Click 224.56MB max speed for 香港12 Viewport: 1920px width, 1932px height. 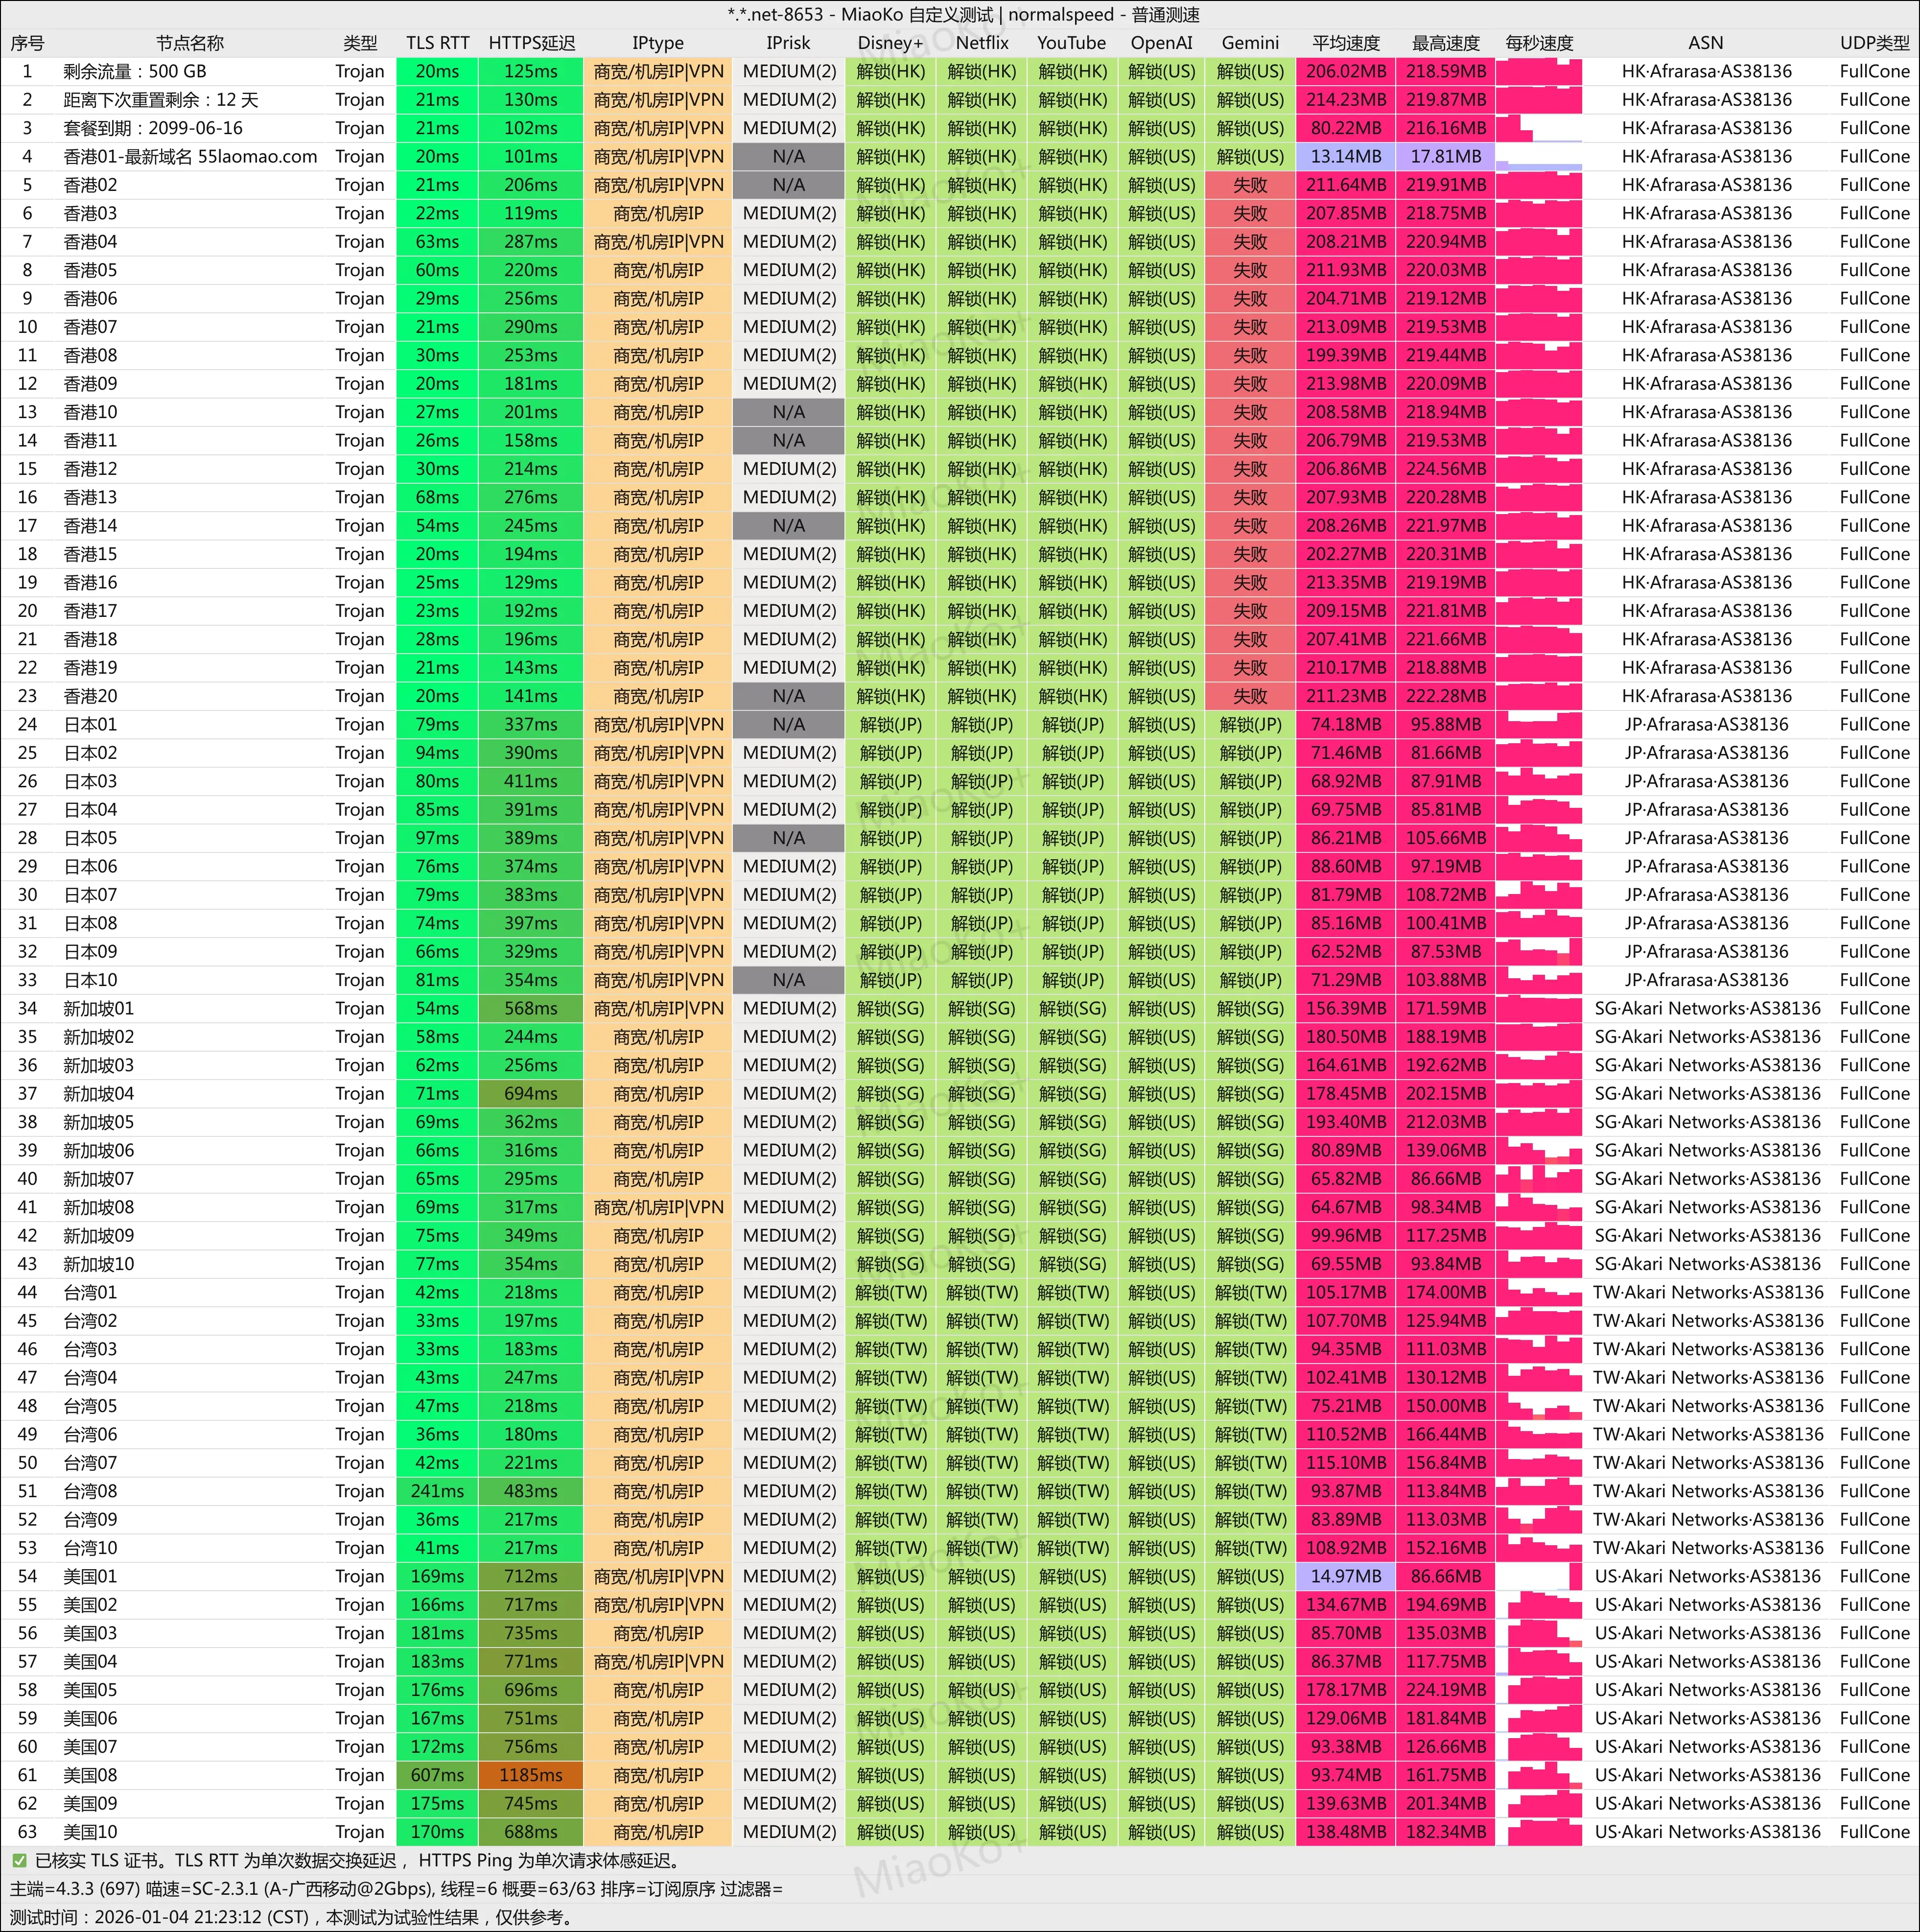1445,469
